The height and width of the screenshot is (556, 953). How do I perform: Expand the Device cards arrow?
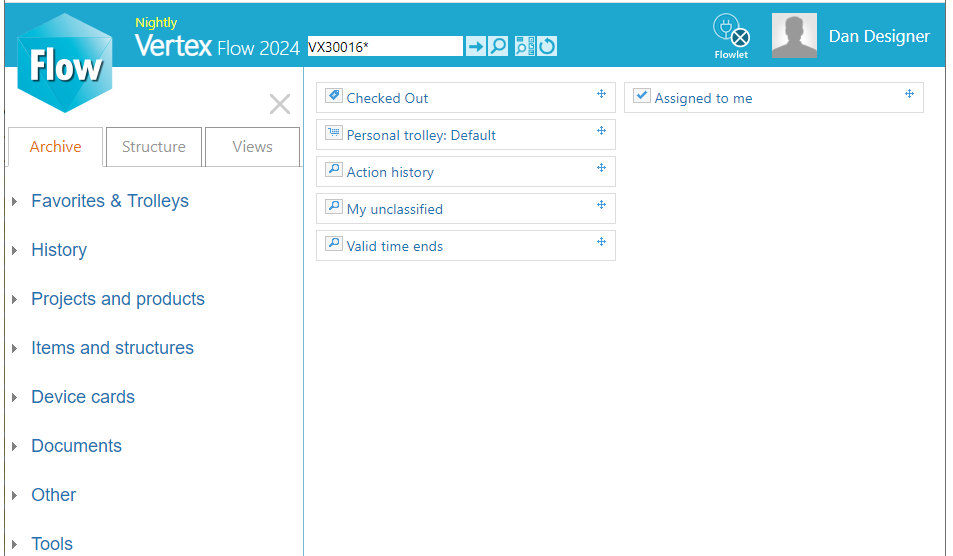pyautogui.click(x=15, y=397)
